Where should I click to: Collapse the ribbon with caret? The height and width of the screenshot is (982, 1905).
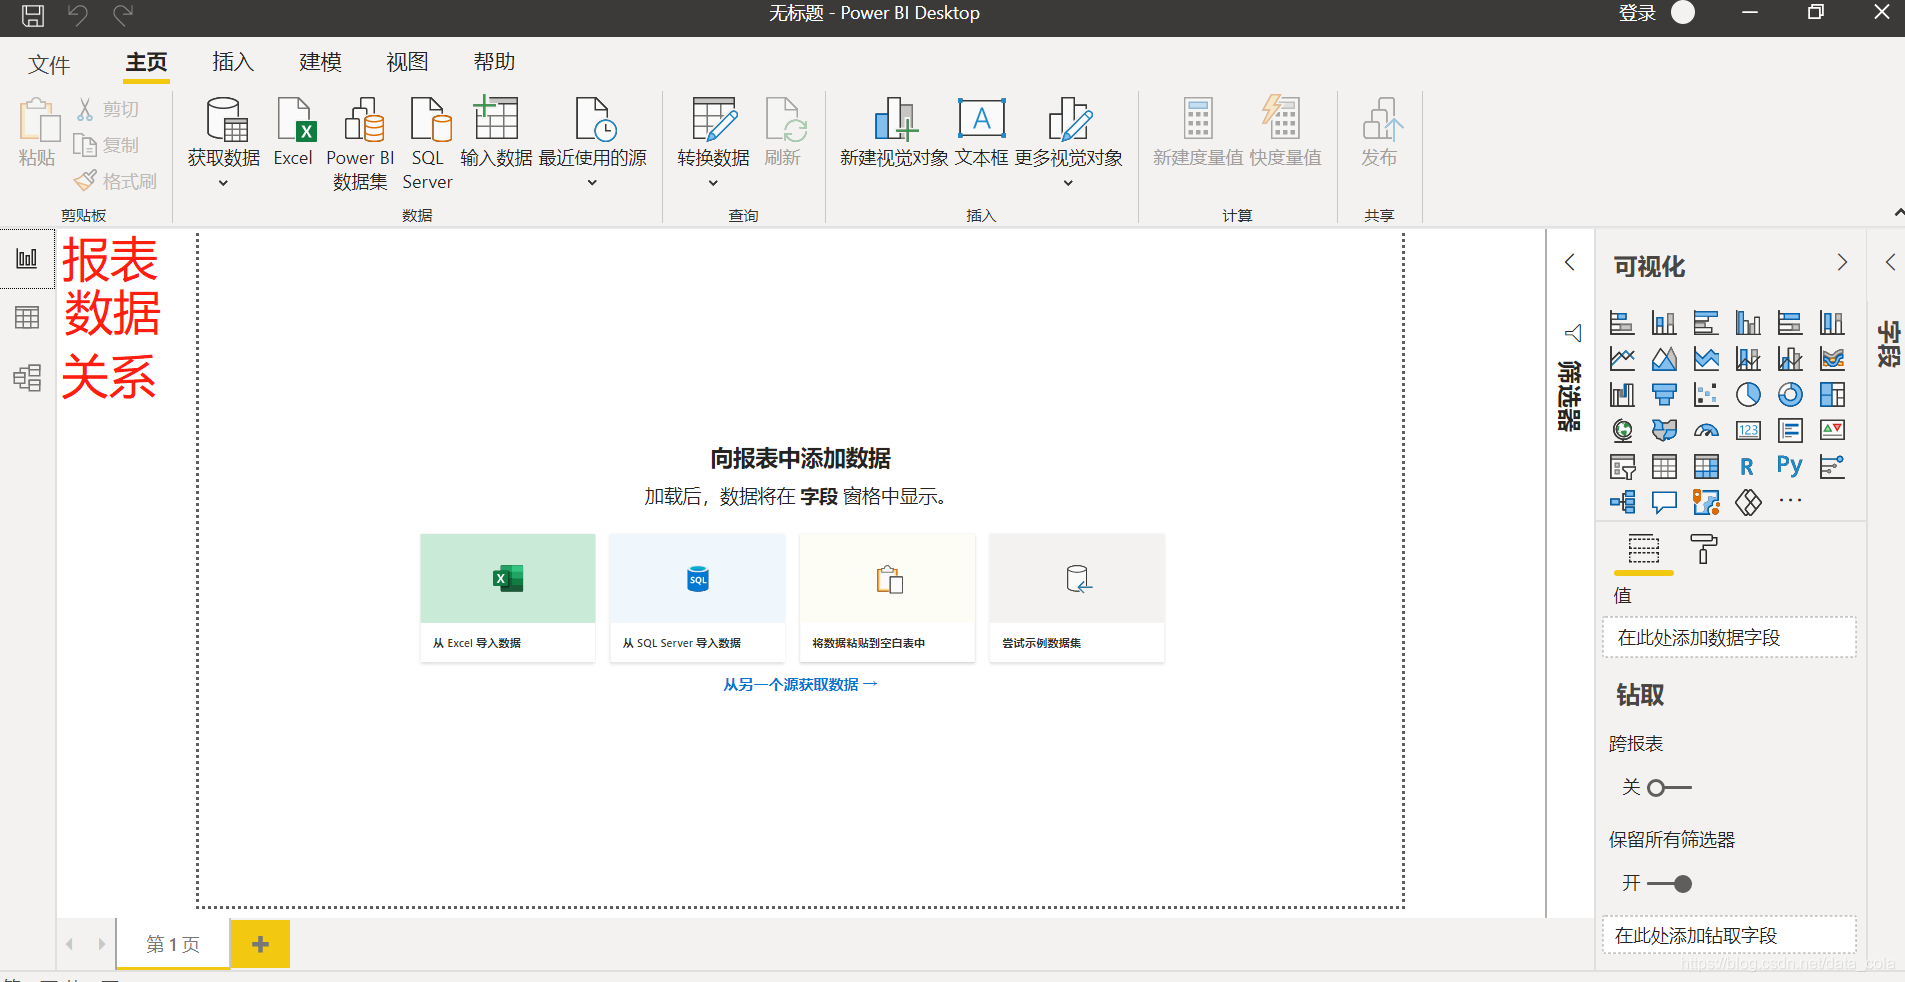tap(1898, 212)
